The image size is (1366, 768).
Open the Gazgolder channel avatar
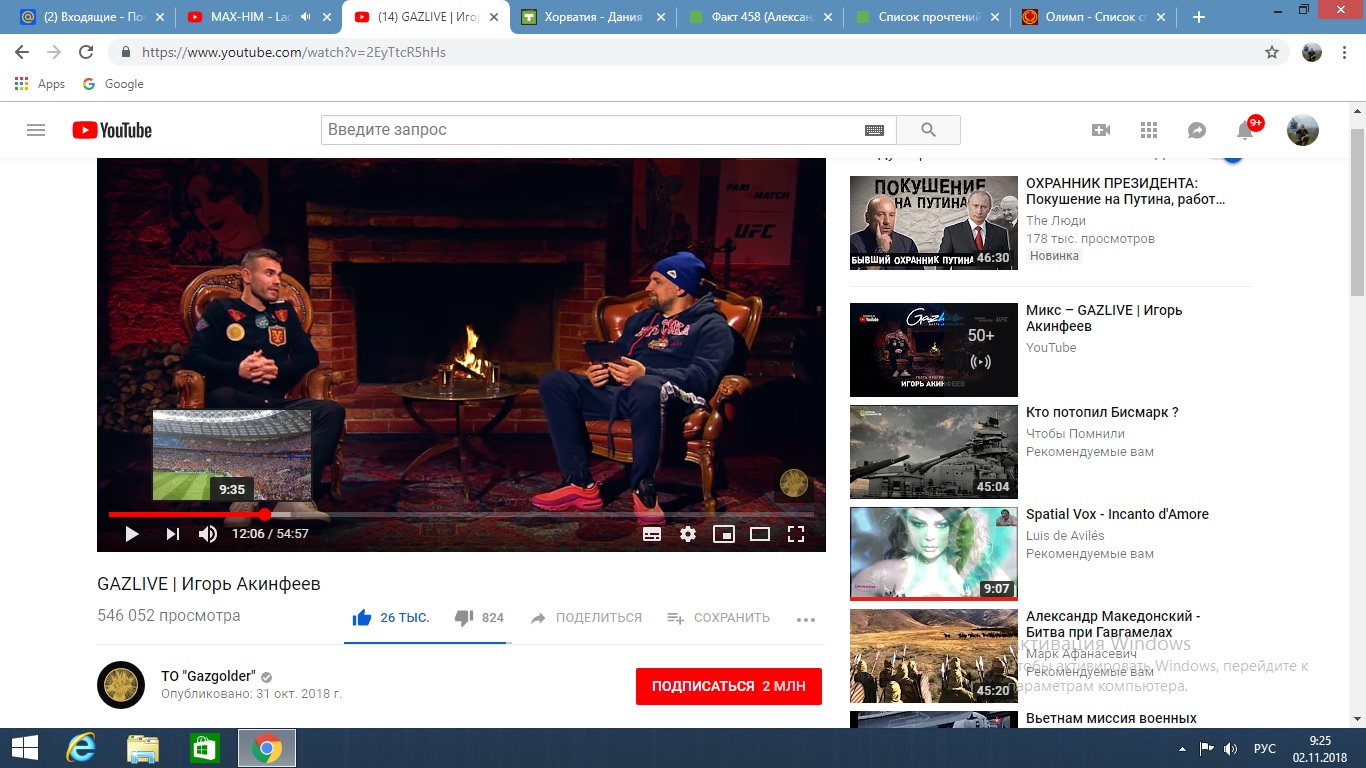(121, 685)
